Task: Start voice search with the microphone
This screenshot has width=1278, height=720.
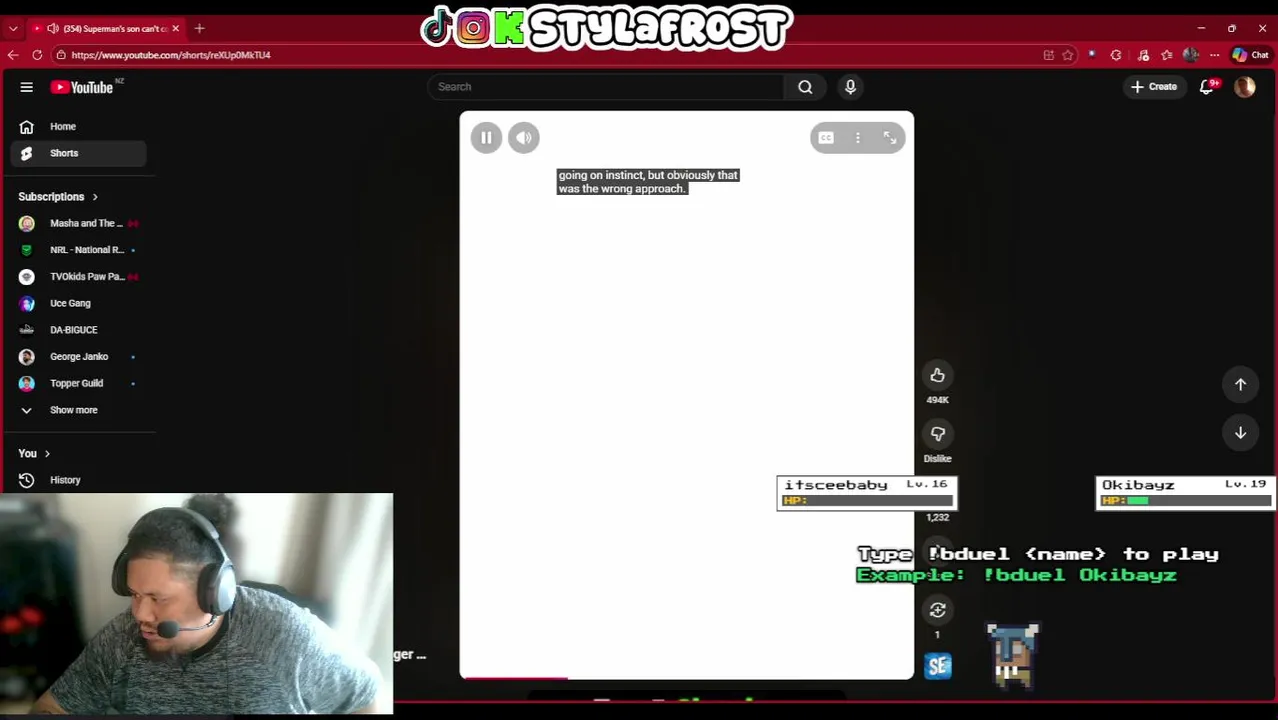Action: tap(850, 87)
